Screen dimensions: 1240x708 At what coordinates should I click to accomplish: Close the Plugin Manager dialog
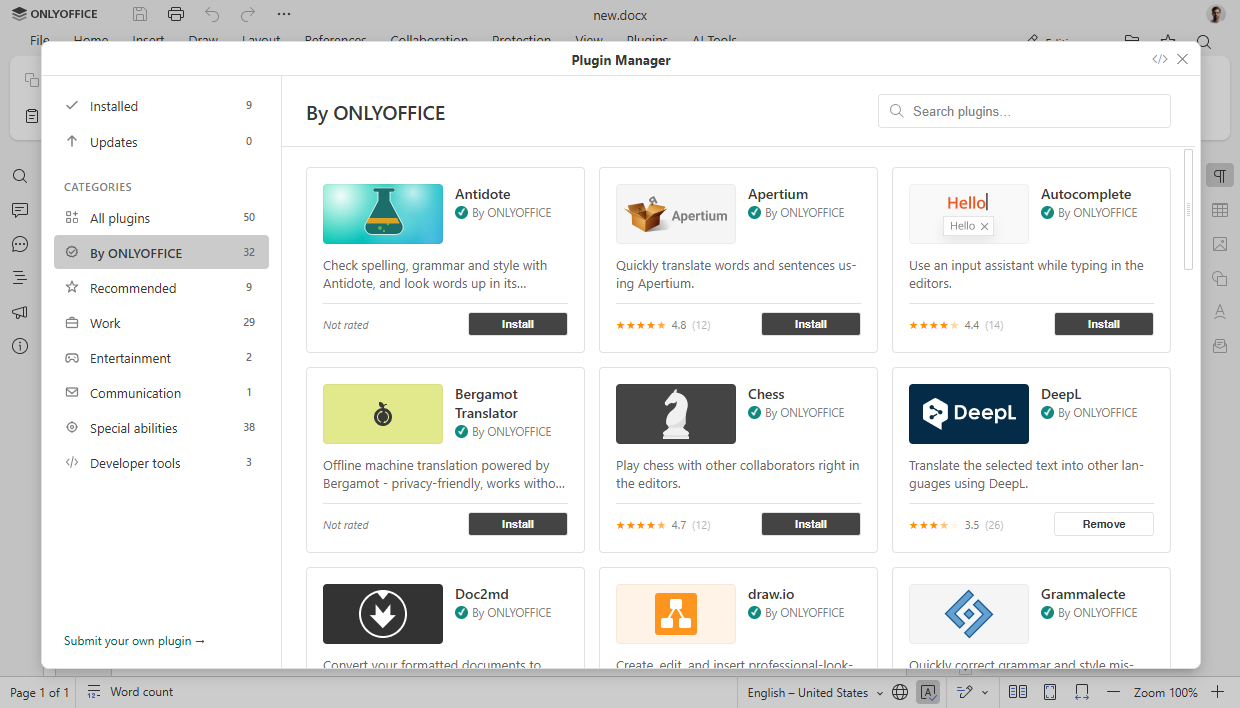[1183, 59]
